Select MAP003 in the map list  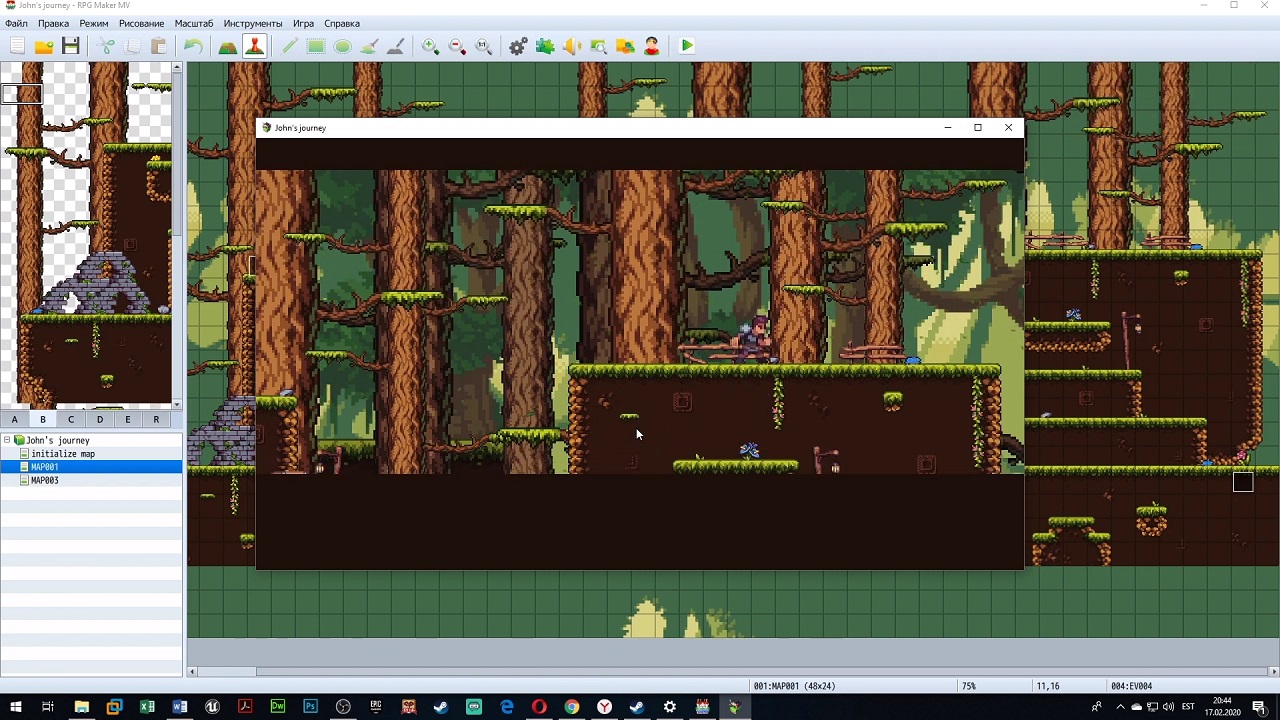(45, 481)
